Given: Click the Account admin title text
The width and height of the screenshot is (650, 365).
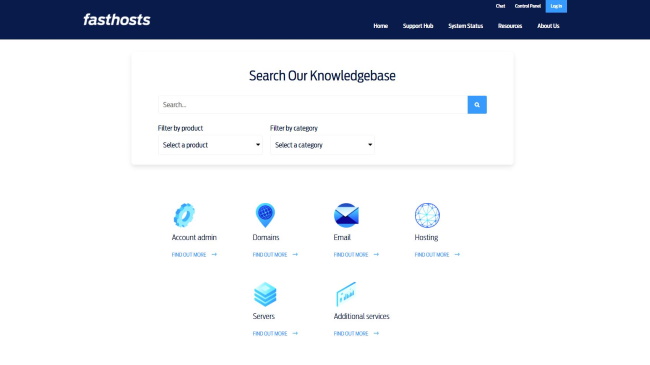Looking at the screenshot, I should (194, 237).
